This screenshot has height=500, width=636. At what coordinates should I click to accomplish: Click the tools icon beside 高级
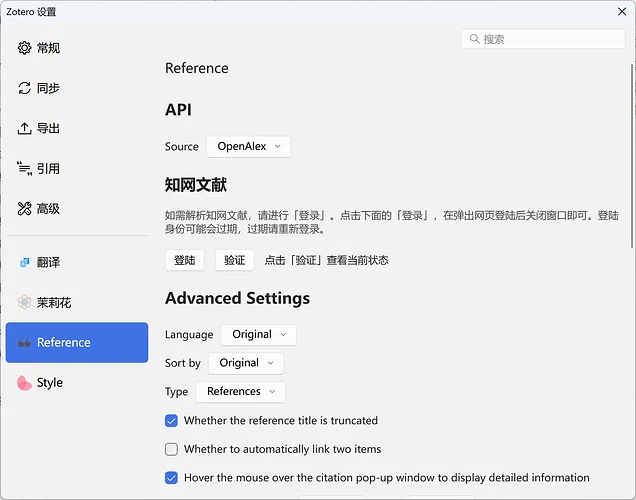pos(24,208)
